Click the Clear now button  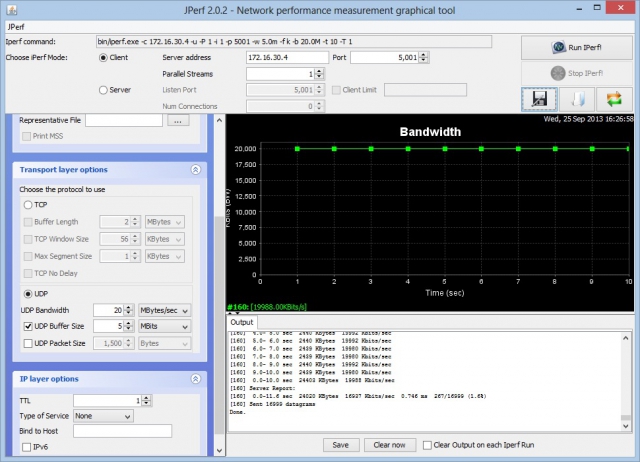(x=389, y=445)
